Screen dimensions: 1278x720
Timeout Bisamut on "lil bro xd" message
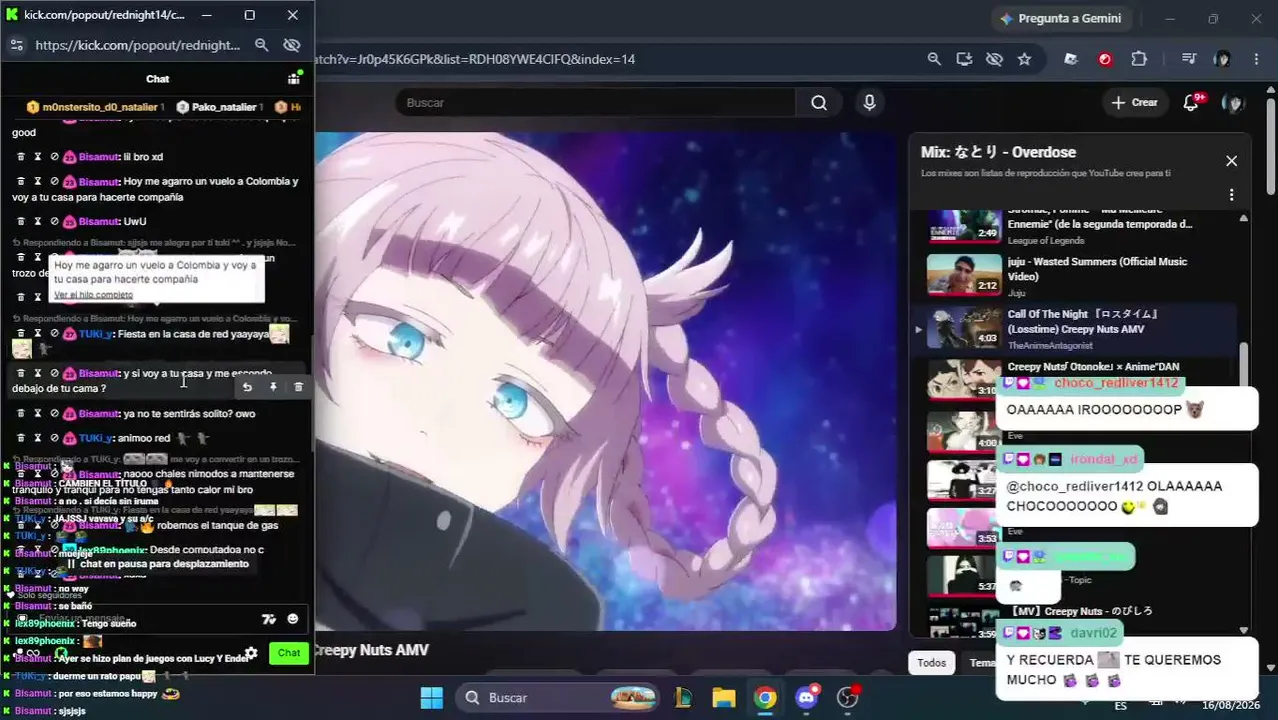38,157
